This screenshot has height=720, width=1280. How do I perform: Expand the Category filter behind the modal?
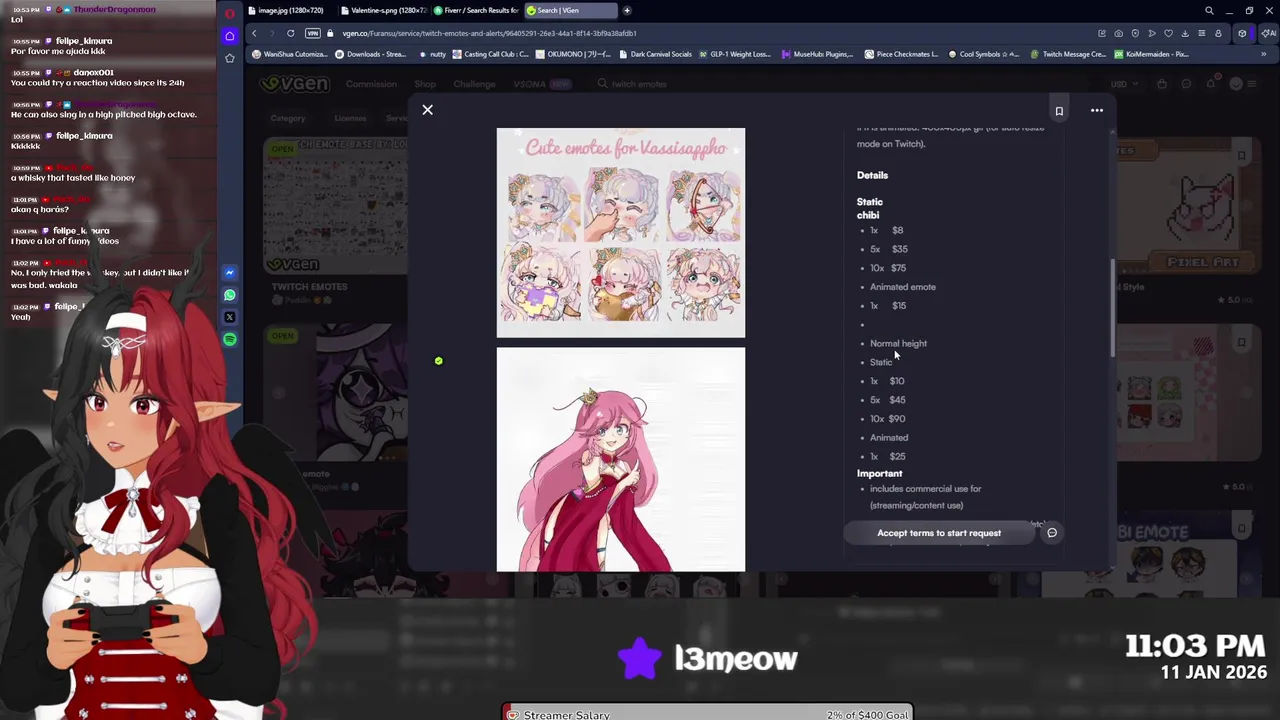[288, 118]
